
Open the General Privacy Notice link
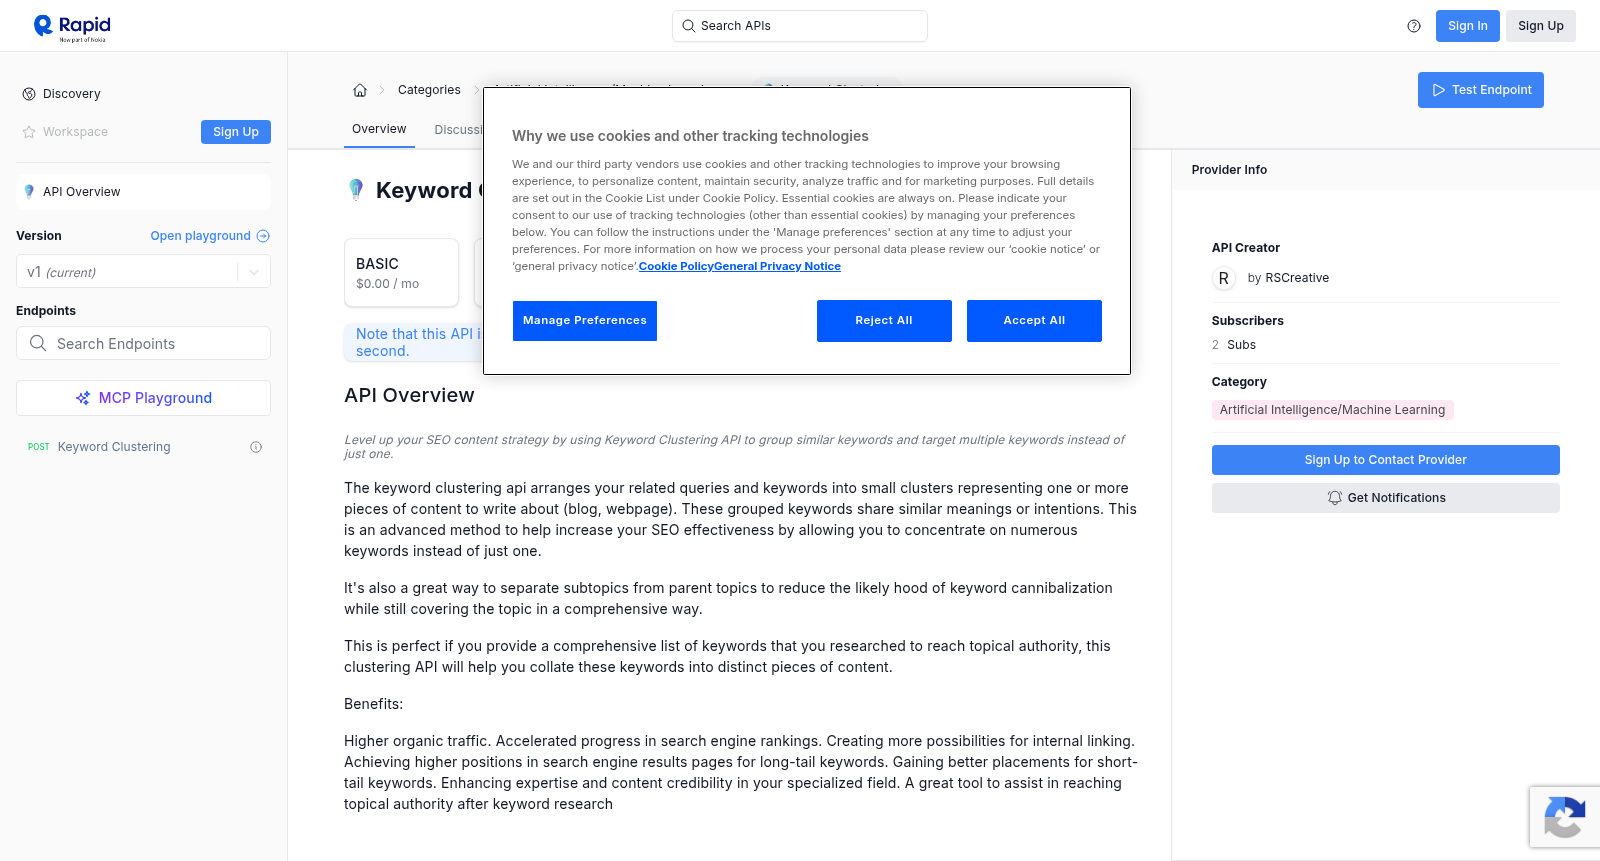click(777, 266)
